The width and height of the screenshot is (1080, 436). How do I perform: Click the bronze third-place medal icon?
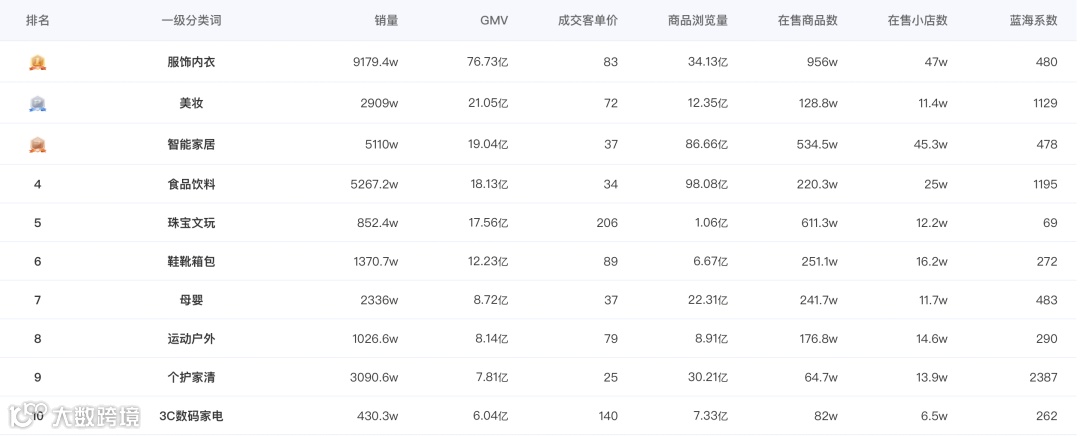pos(37,145)
